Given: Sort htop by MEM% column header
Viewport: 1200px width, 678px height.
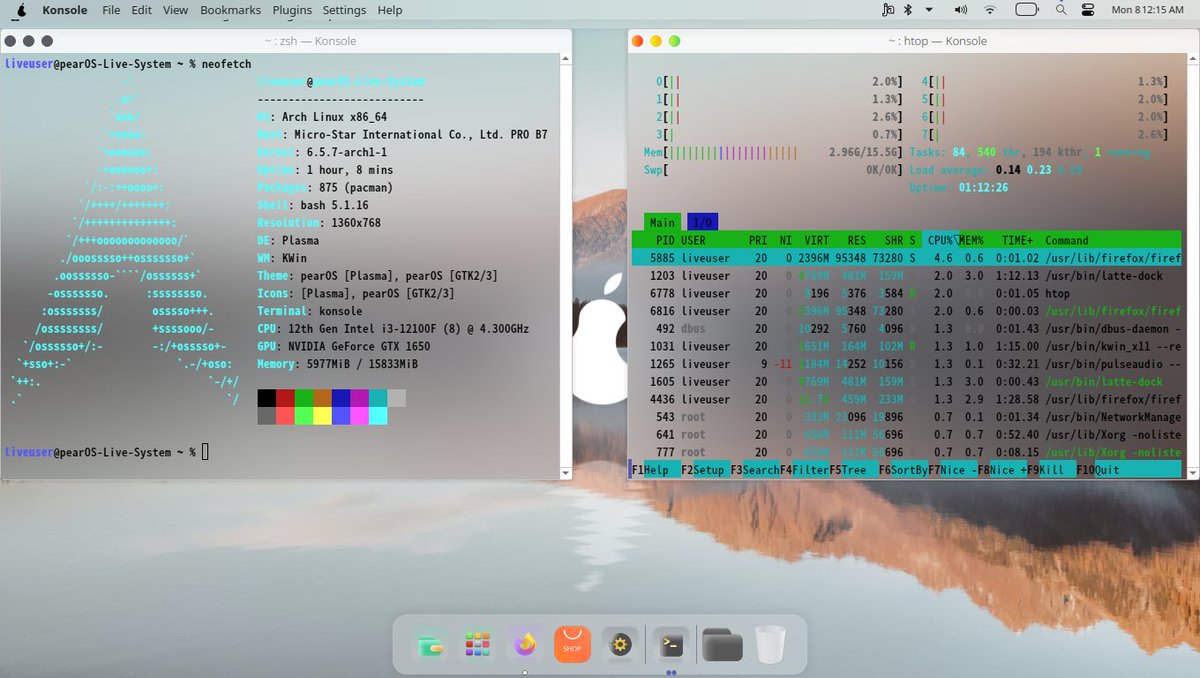Looking at the screenshot, I should (972, 240).
